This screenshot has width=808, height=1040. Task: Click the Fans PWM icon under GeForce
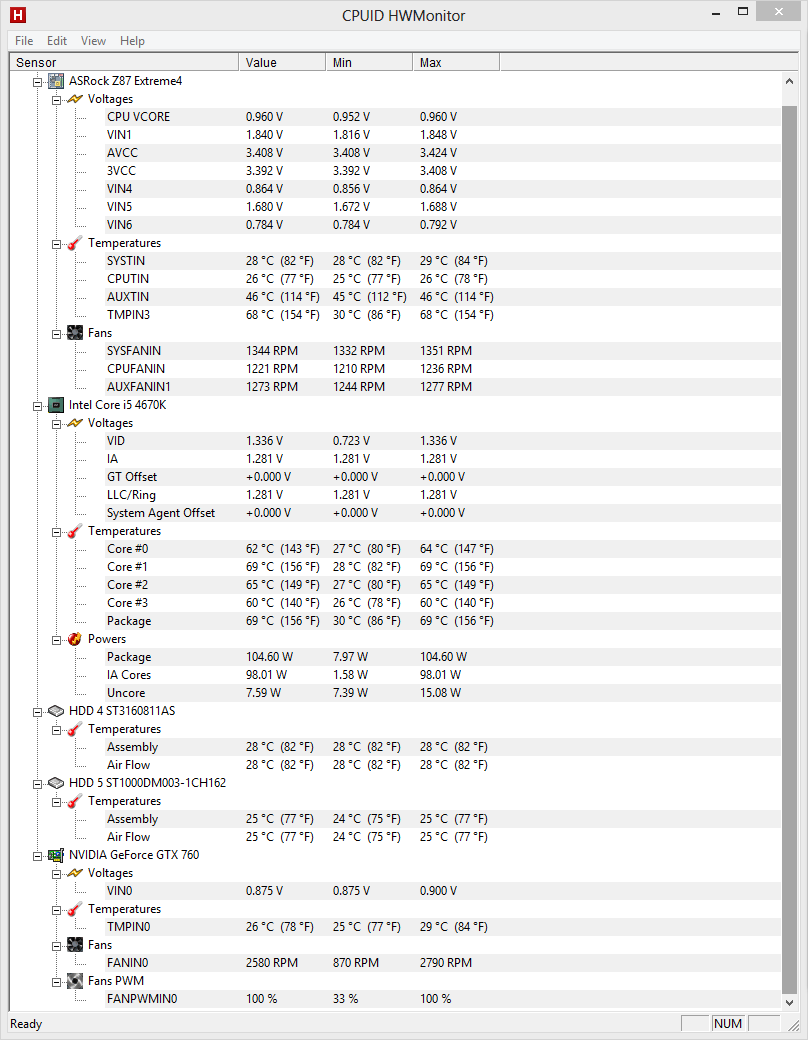[75, 981]
